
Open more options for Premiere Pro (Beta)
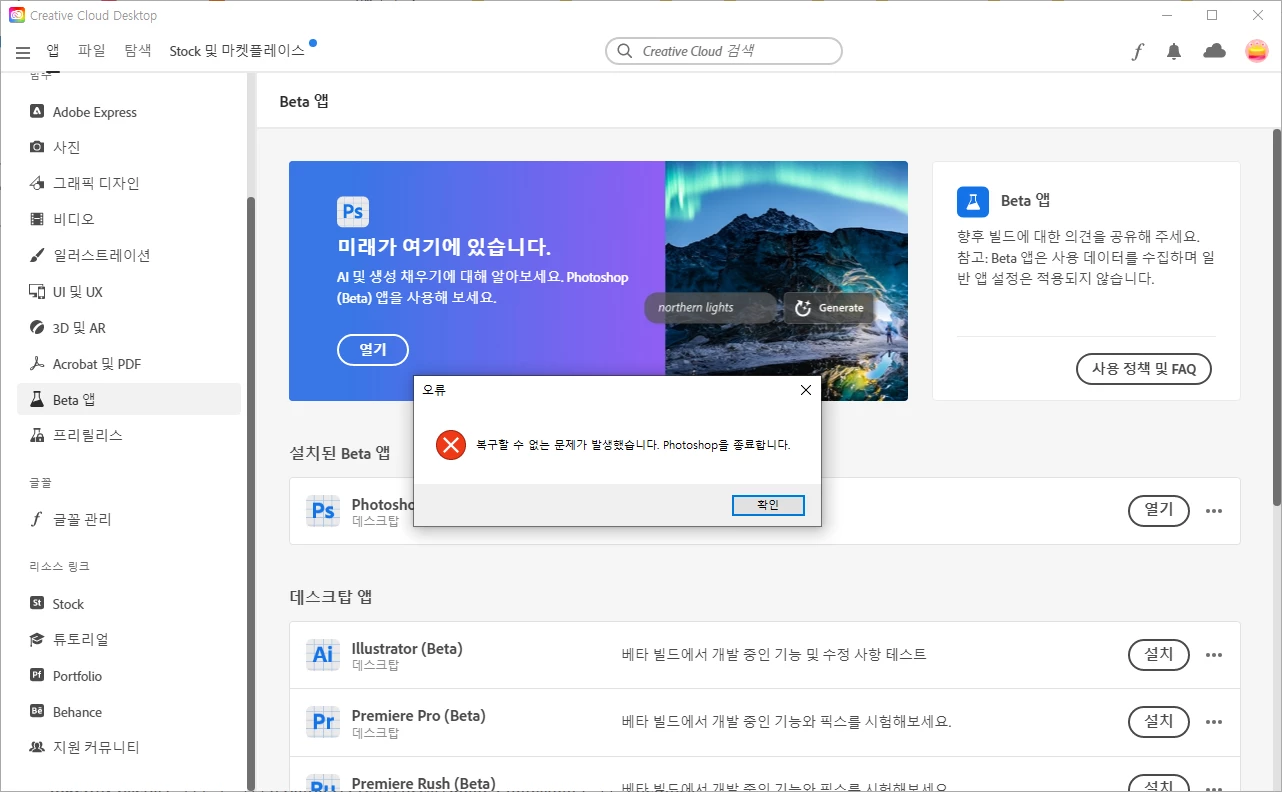(x=1214, y=722)
